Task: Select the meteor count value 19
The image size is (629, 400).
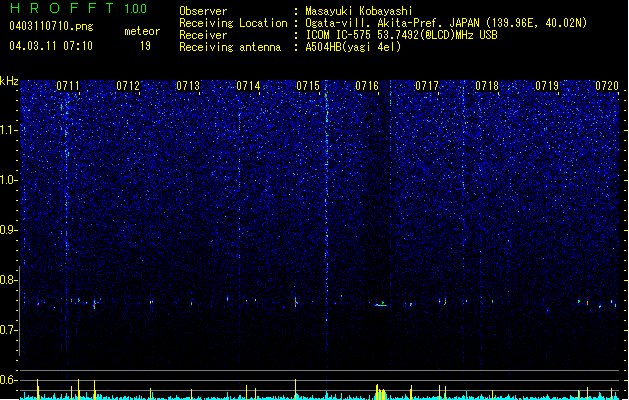Action: pos(145,46)
